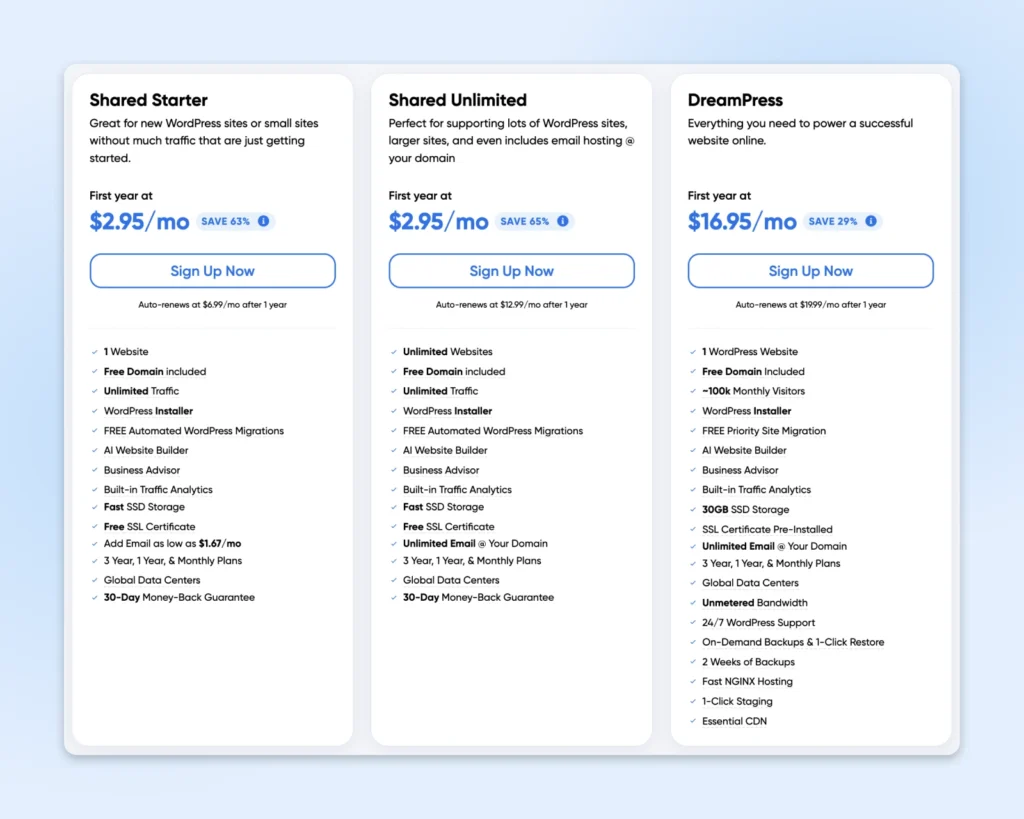This screenshot has height=819, width=1024.
Task: Click On-Demand Backups & 1-Click Restore feature
Action: [793, 642]
